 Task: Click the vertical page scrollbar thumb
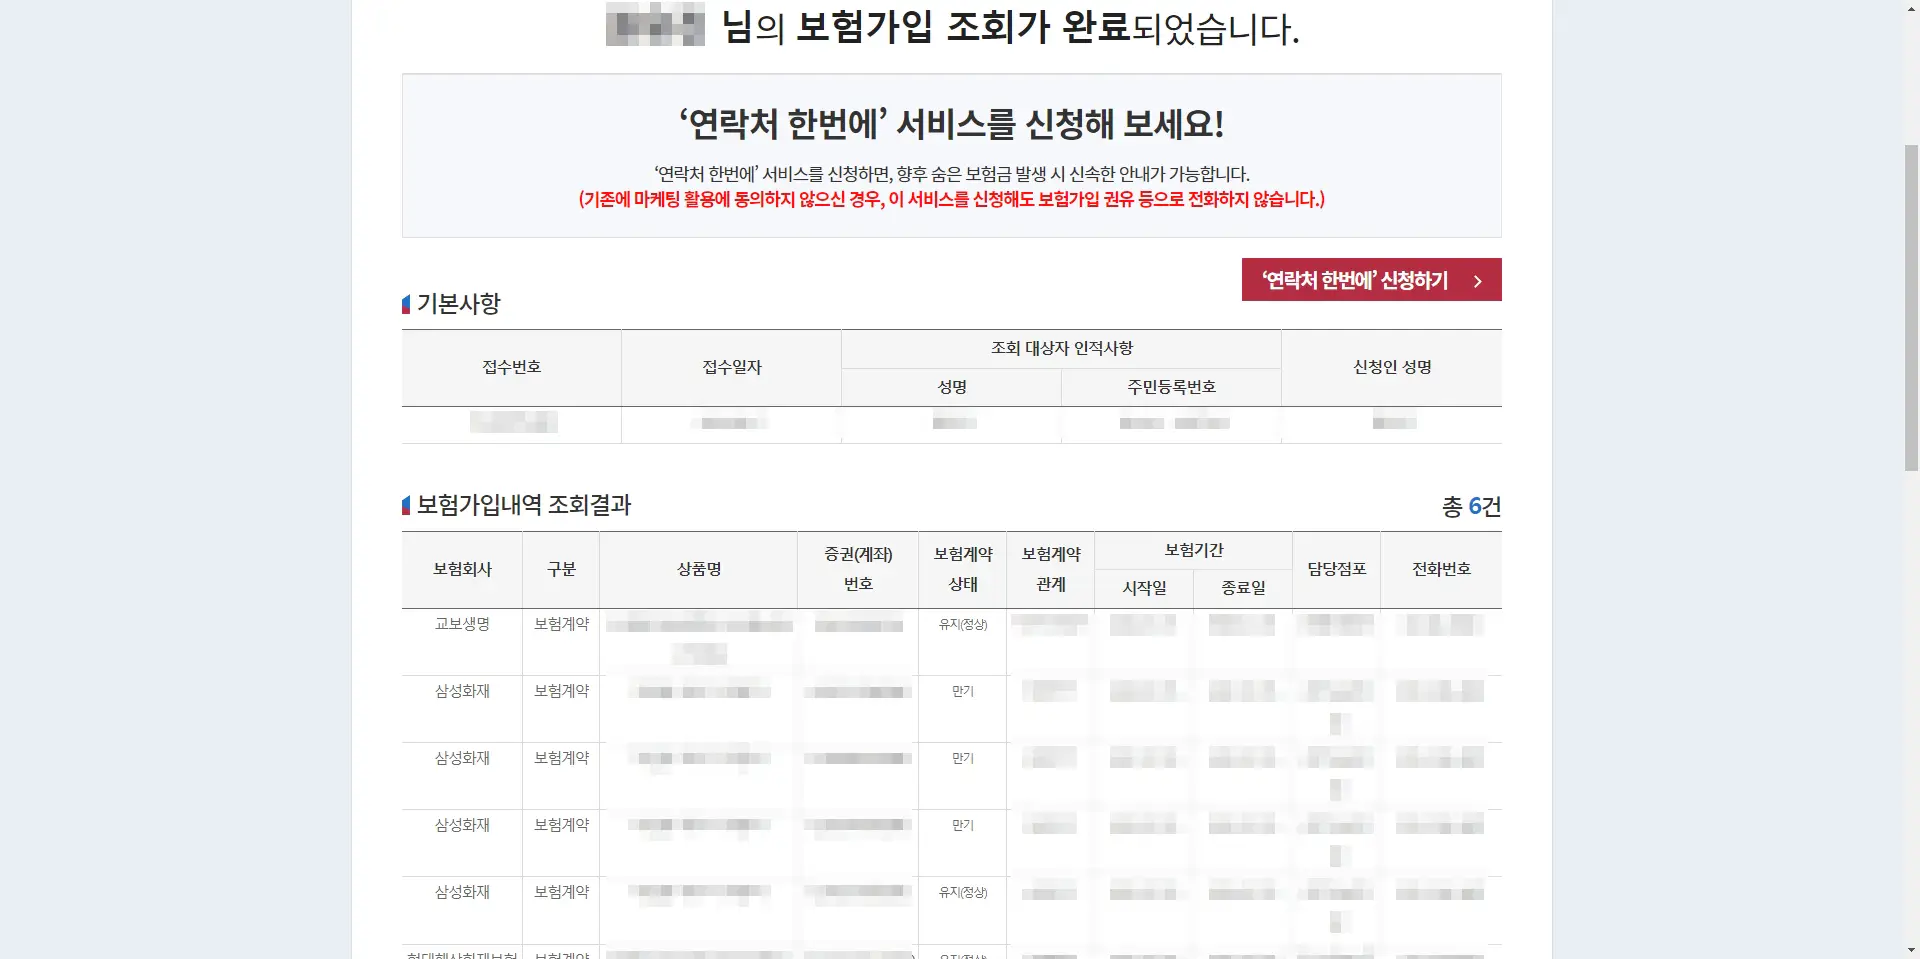point(1911,307)
